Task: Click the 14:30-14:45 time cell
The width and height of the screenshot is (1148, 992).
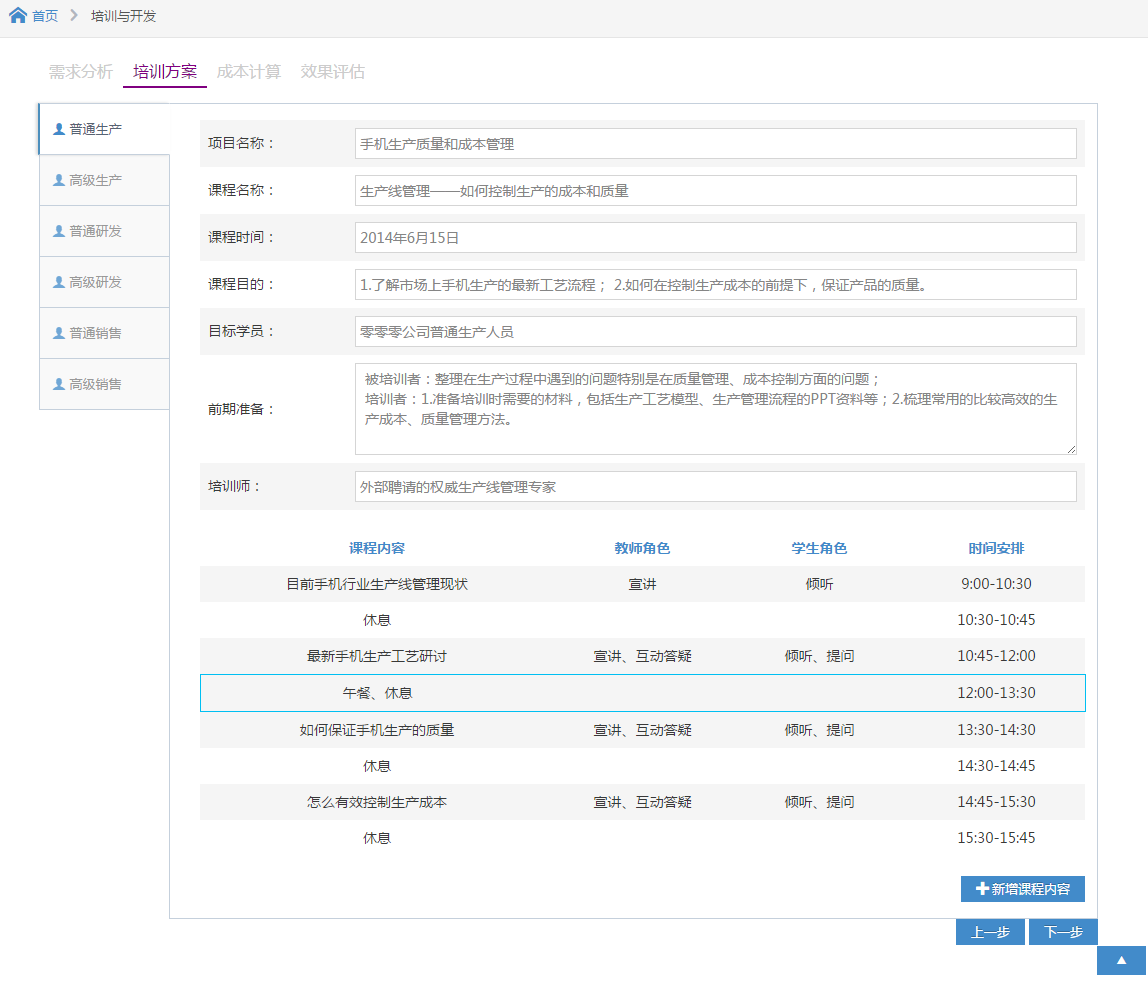Action: [996, 766]
